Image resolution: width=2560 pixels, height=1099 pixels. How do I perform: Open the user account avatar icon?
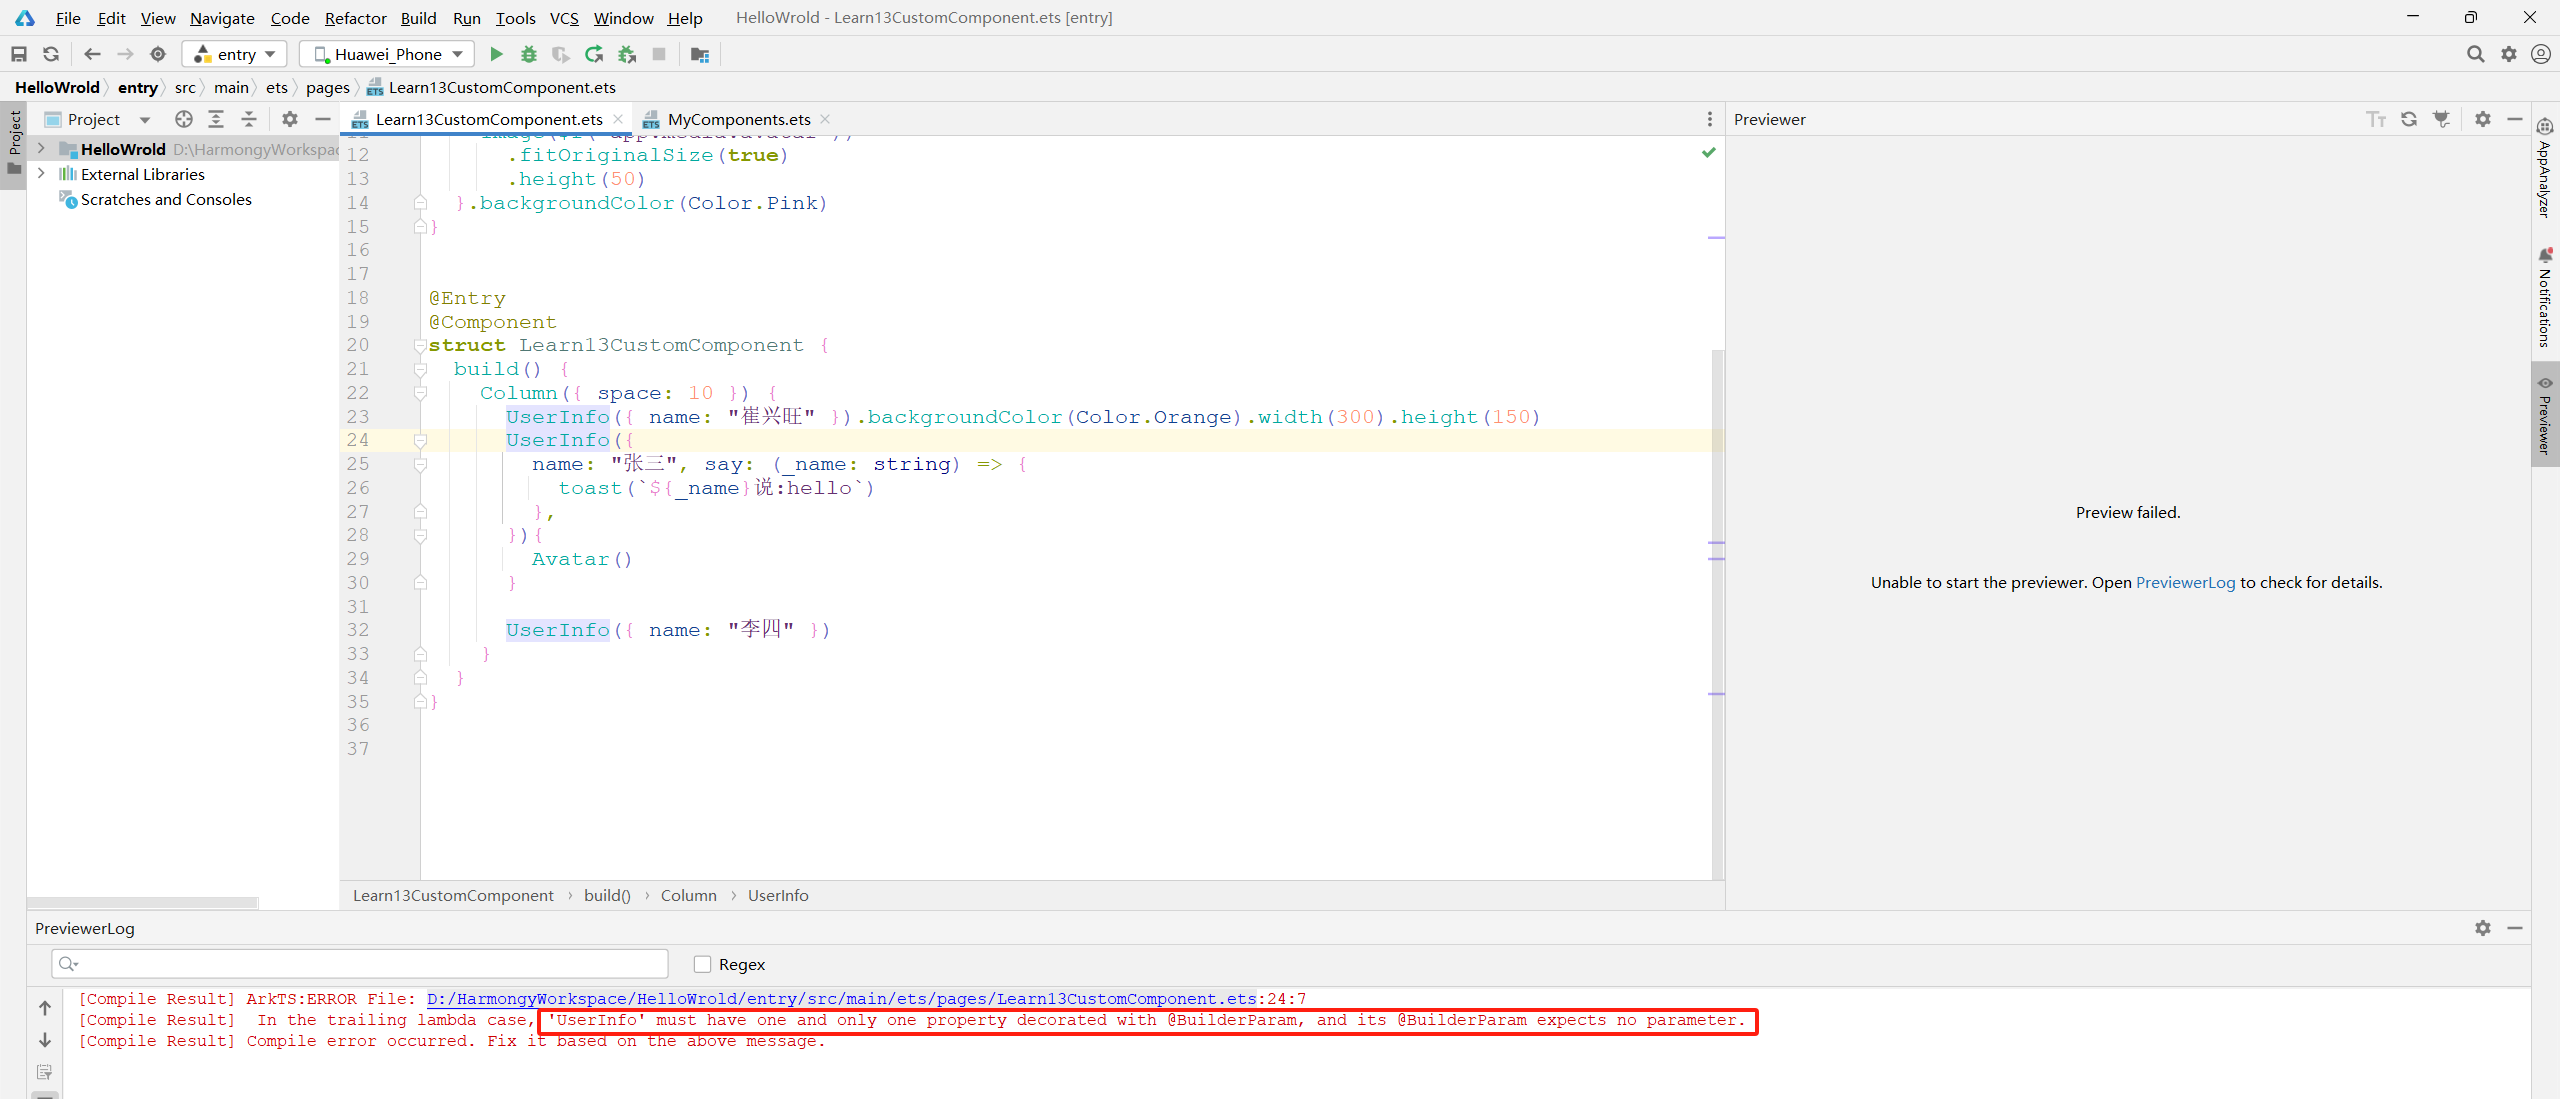pos(2541,54)
